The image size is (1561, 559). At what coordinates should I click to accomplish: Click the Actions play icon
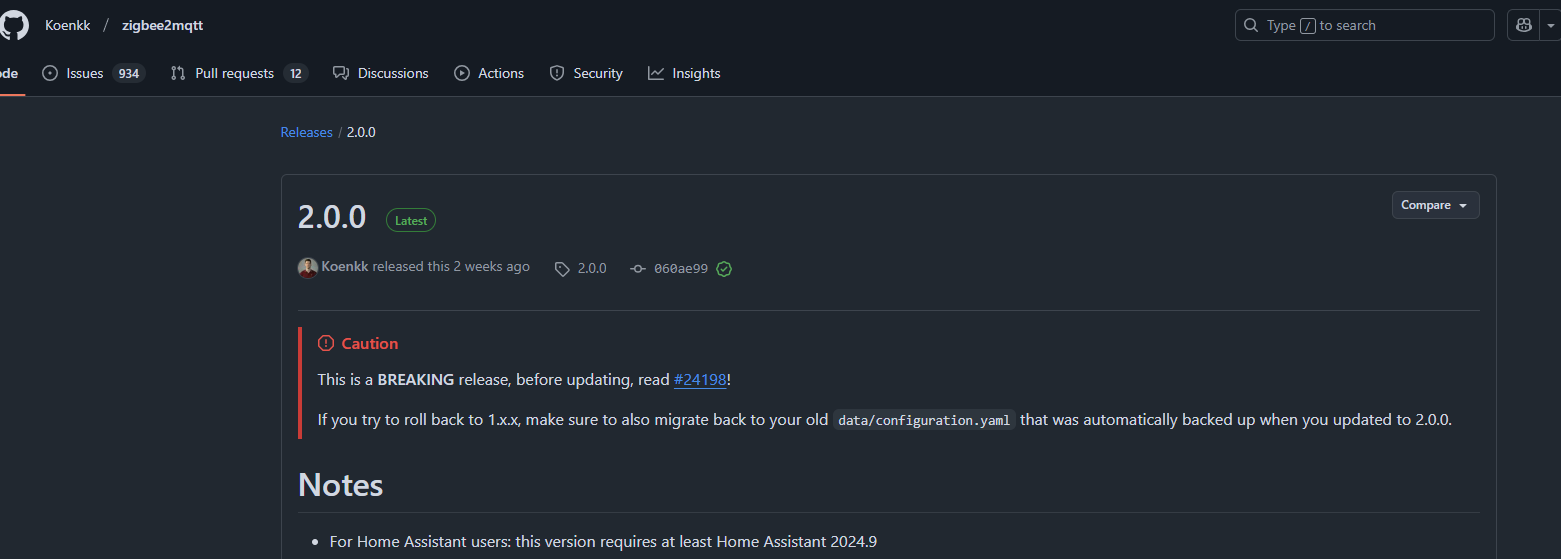462,73
